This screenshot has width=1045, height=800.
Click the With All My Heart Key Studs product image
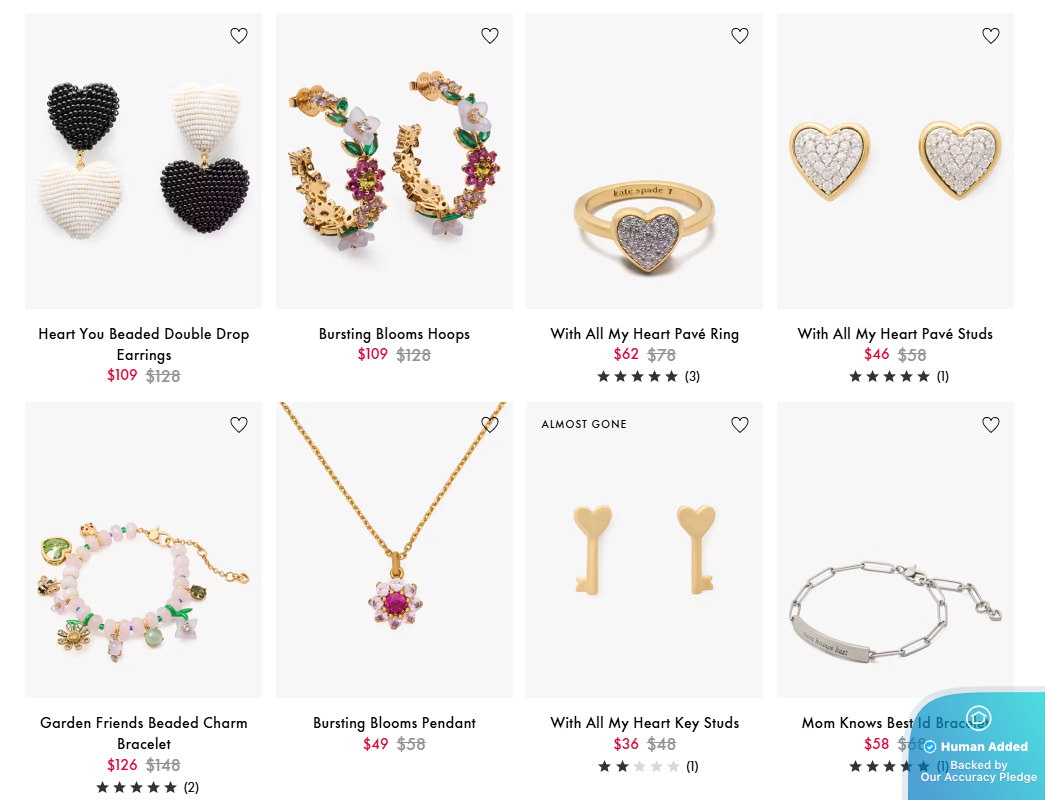tap(644, 550)
